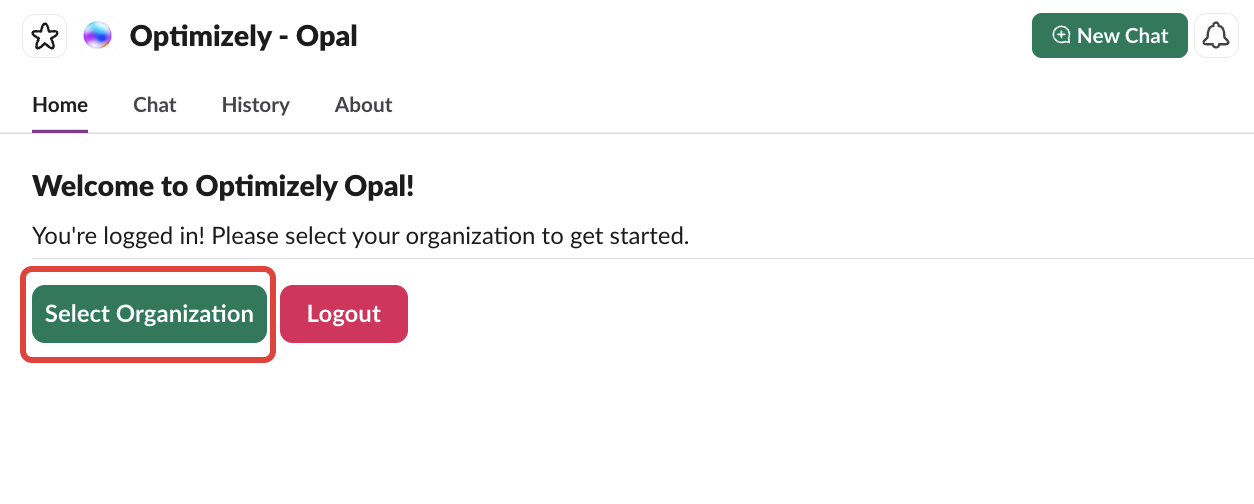Go to the History tab
This screenshot has height=504, width=1254.
click(x=256, y=105)
